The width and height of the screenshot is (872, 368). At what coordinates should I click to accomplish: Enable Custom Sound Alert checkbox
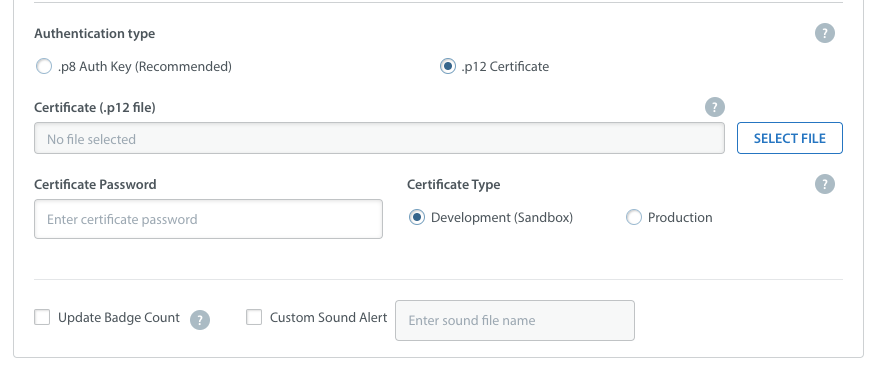tap(254, 317)
